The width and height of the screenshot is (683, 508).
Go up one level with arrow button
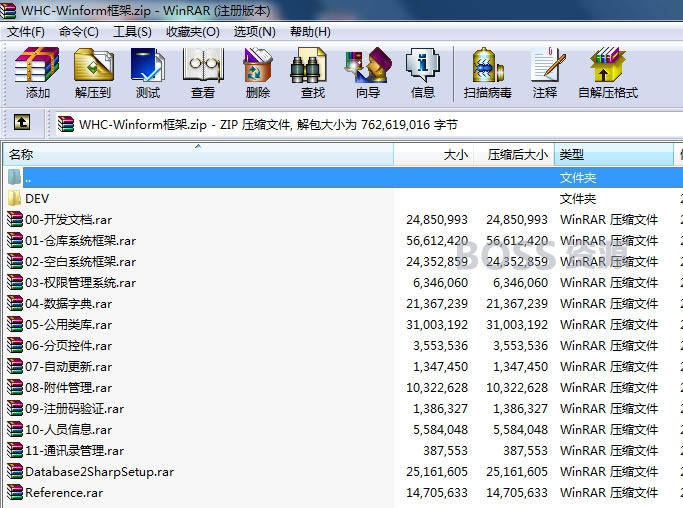point(22,122)
